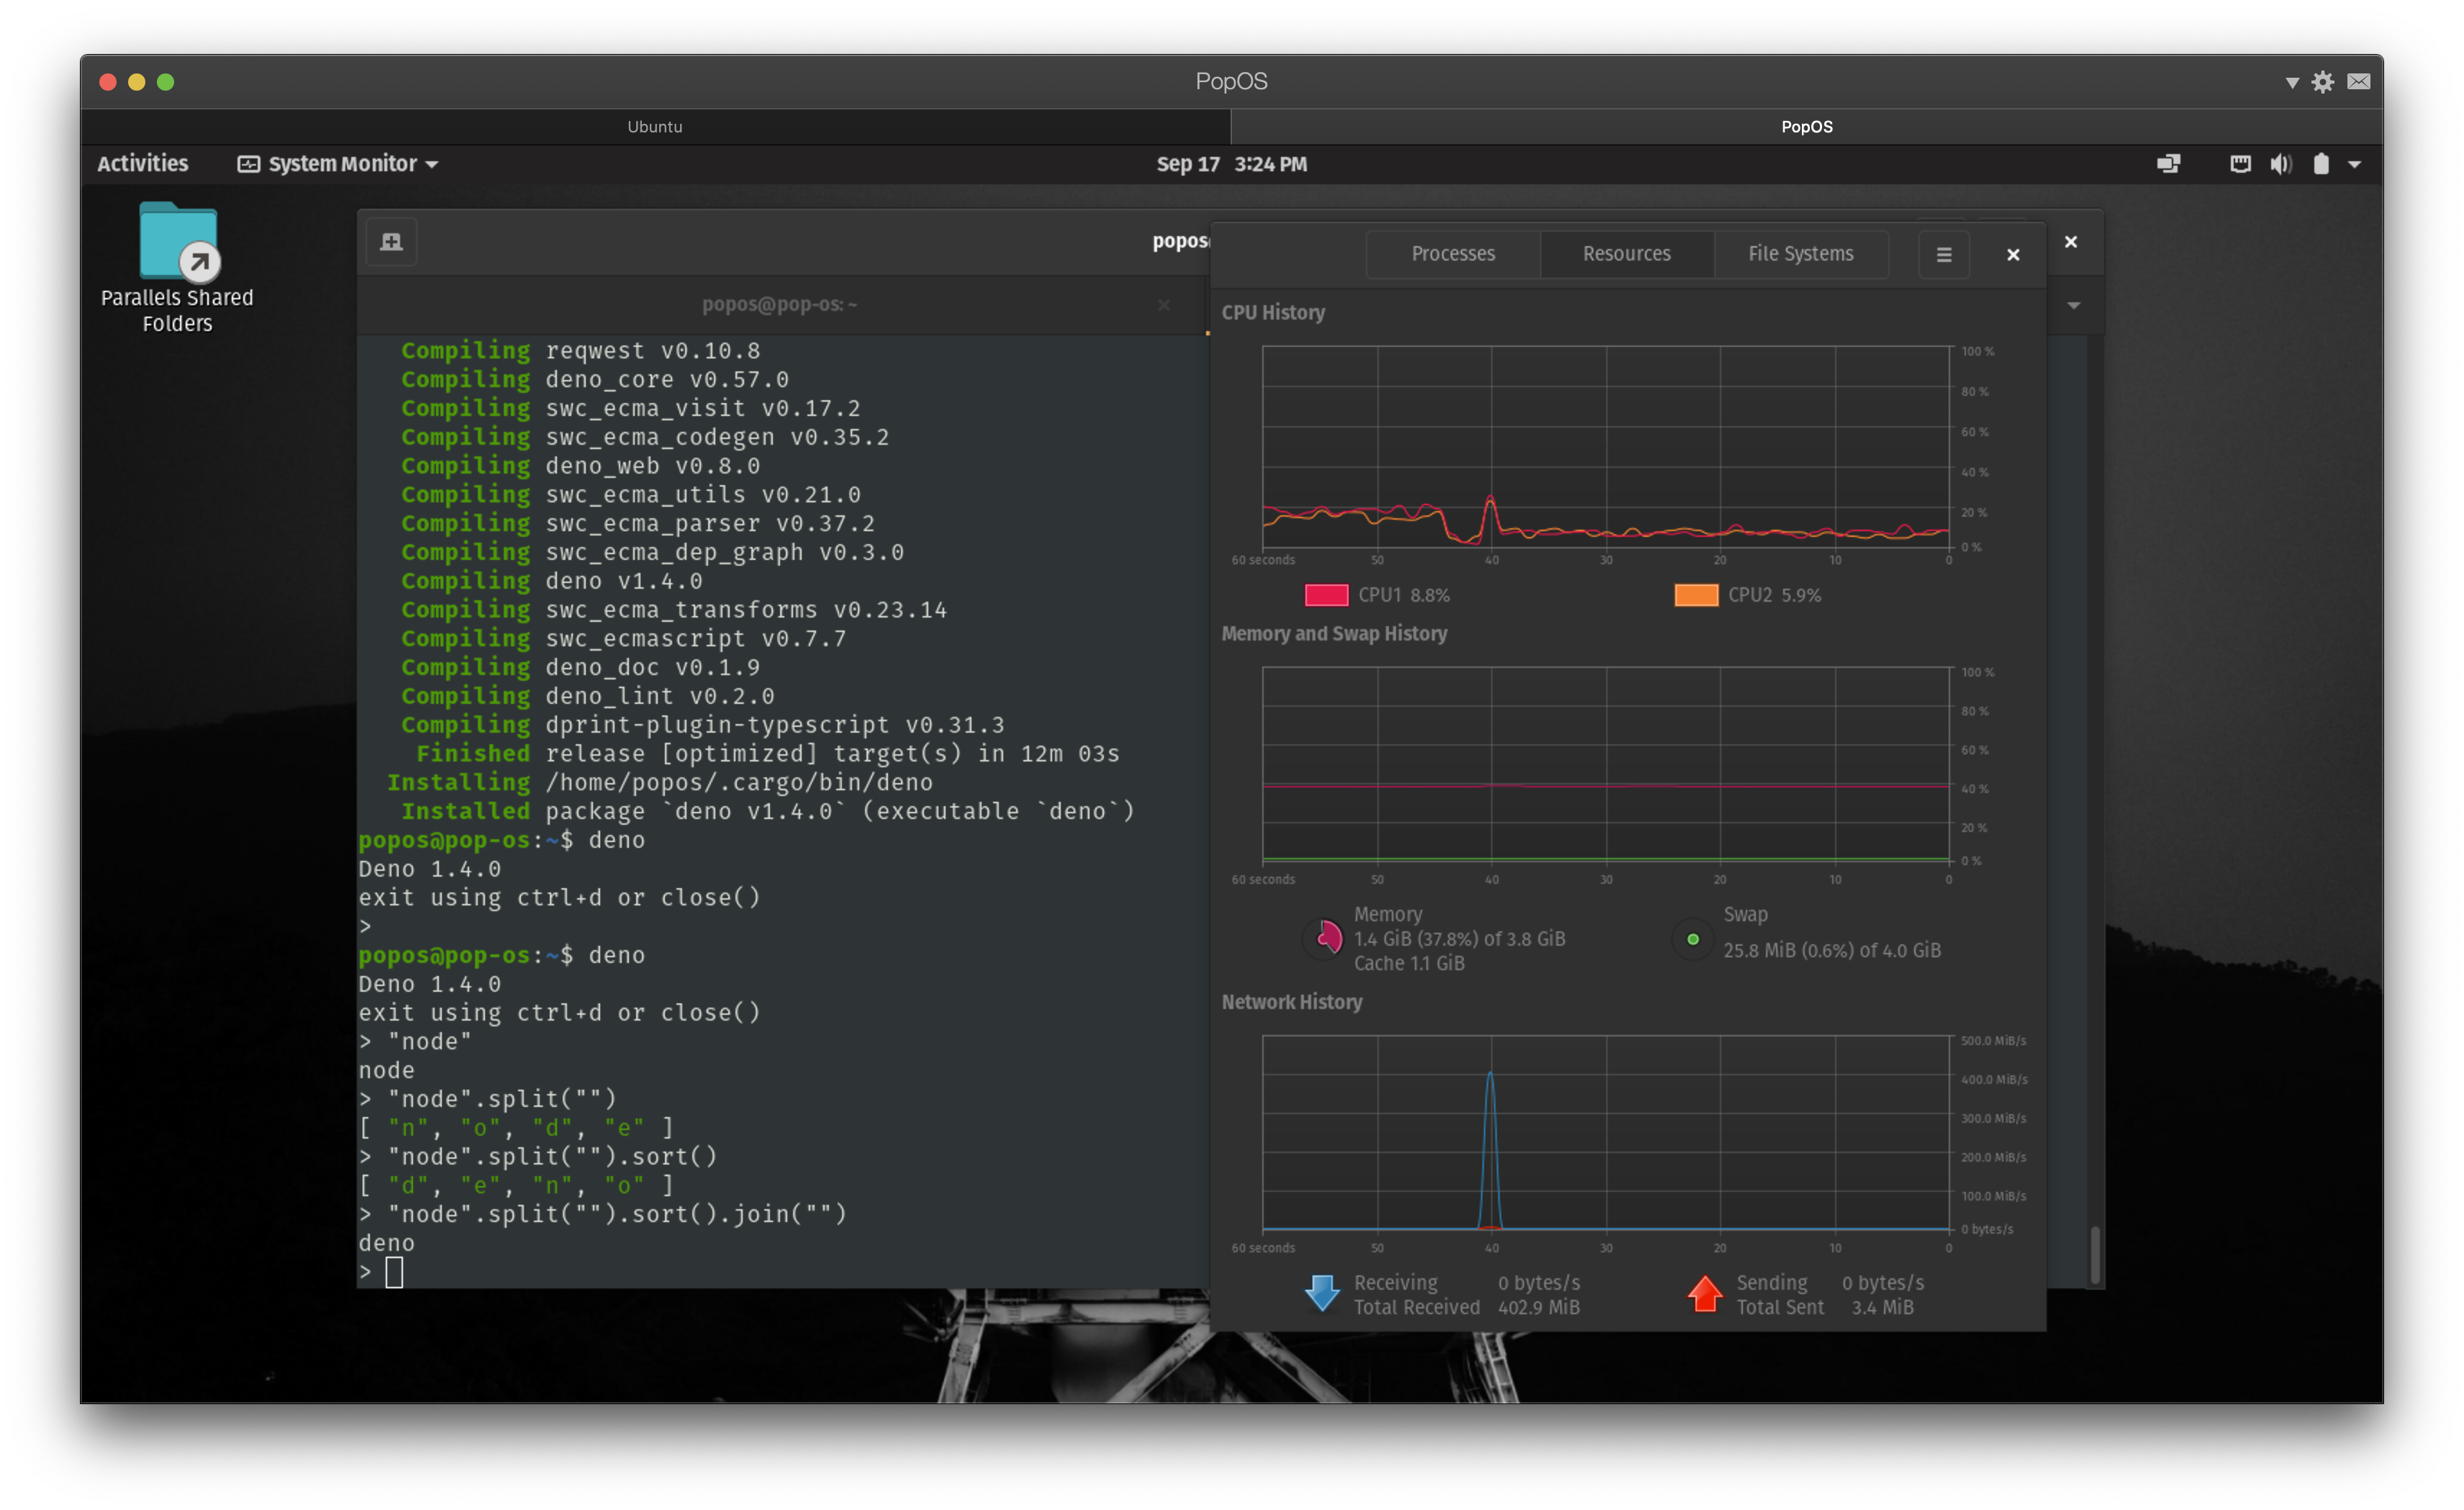The height and width of the screenshot is (1510, 2464).
Task: Click the volume speaker tray icon
Action: 2281,164
